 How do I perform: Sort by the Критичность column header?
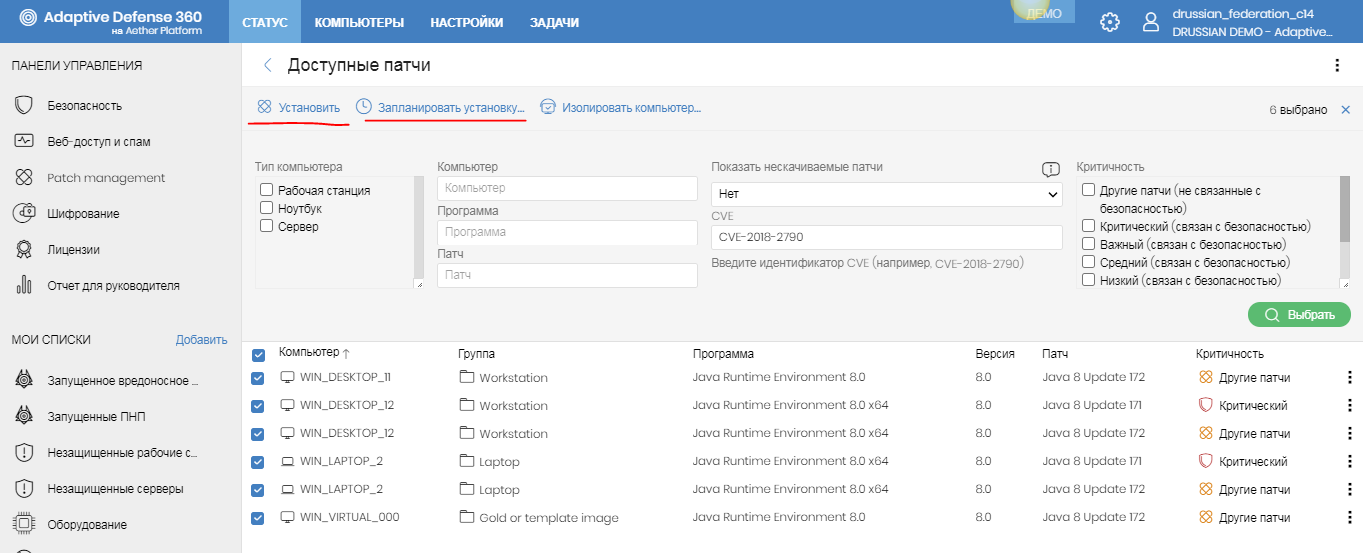1230,354
